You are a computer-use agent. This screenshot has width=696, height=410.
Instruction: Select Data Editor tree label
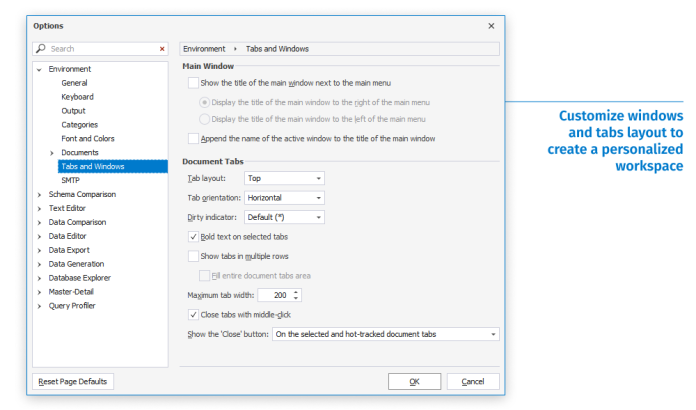[x=67, y=236]
